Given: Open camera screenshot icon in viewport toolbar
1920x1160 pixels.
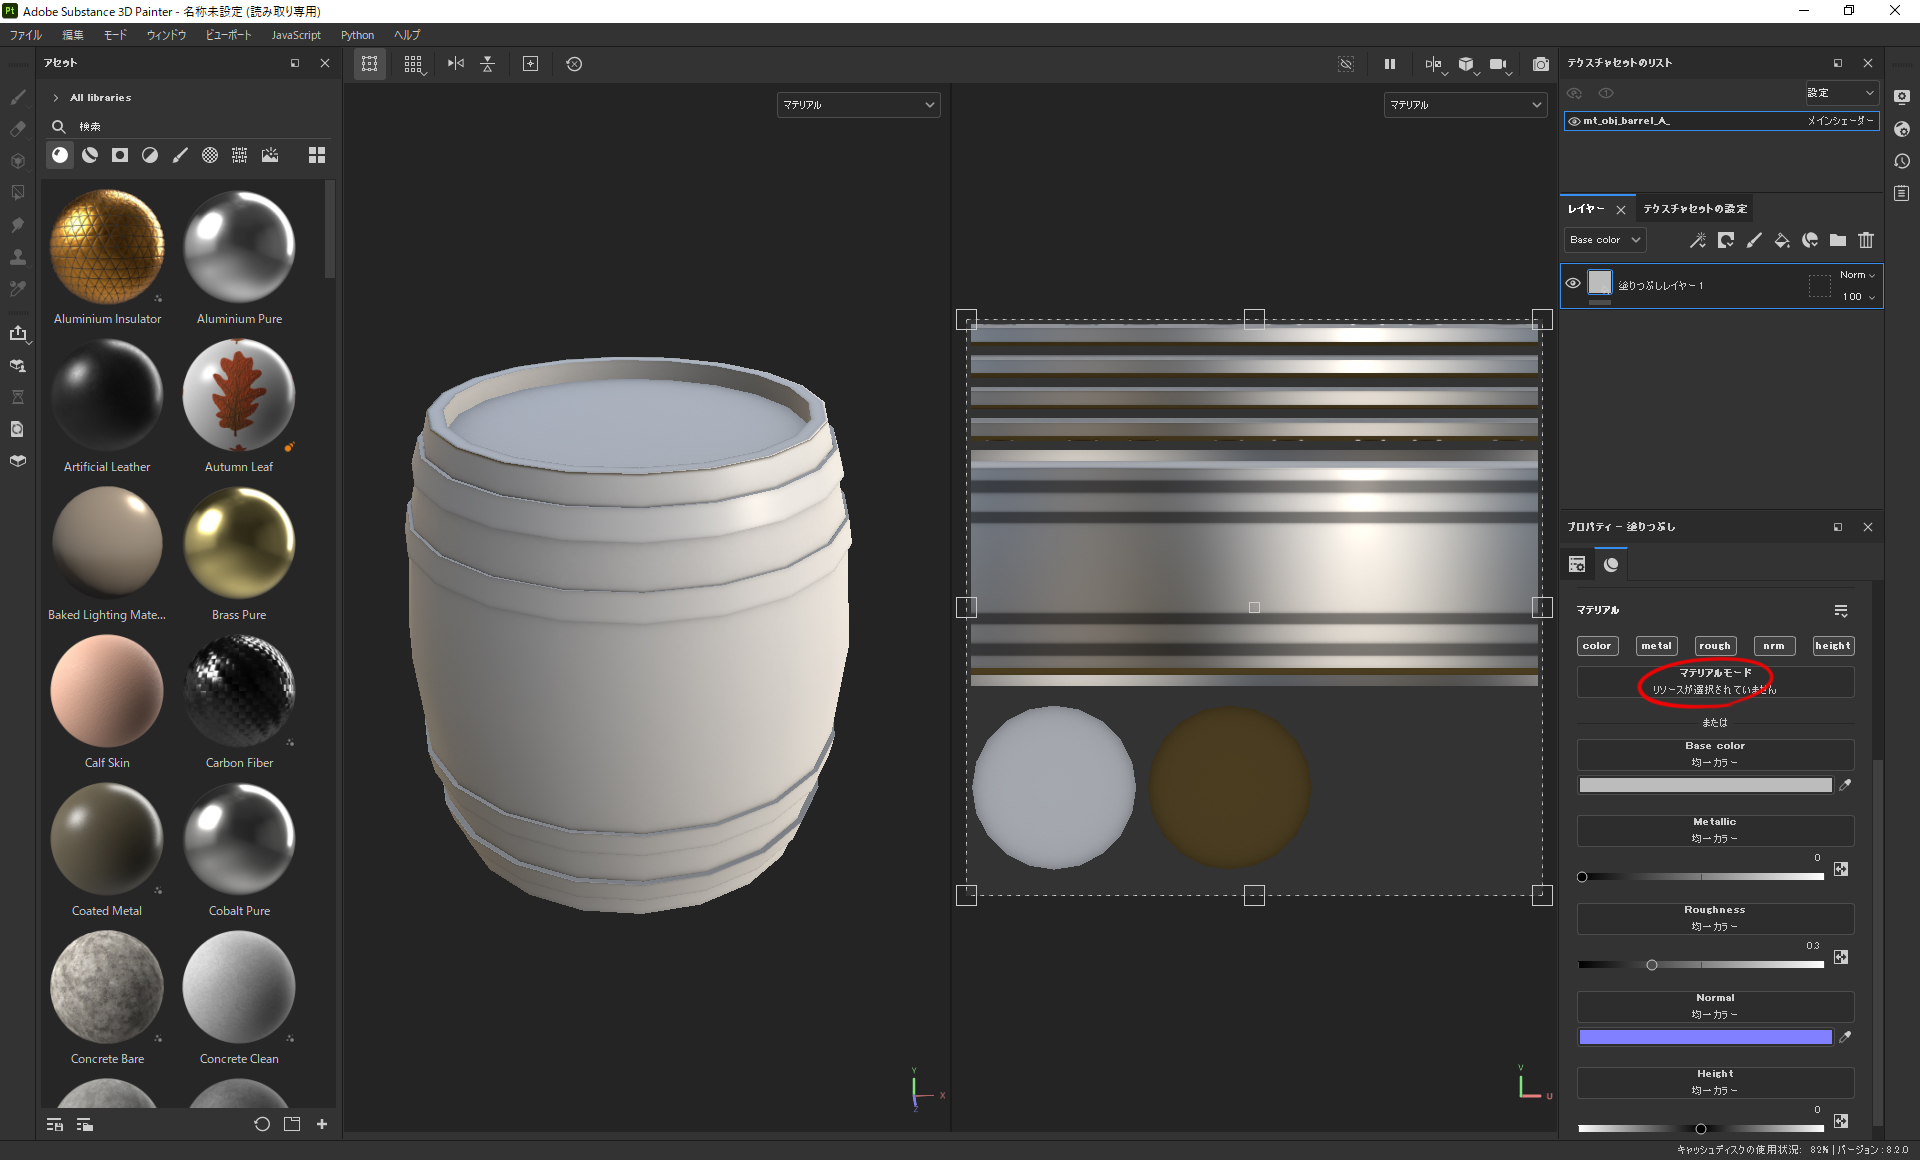Looking at the screenshot, I should (1541, 64).
